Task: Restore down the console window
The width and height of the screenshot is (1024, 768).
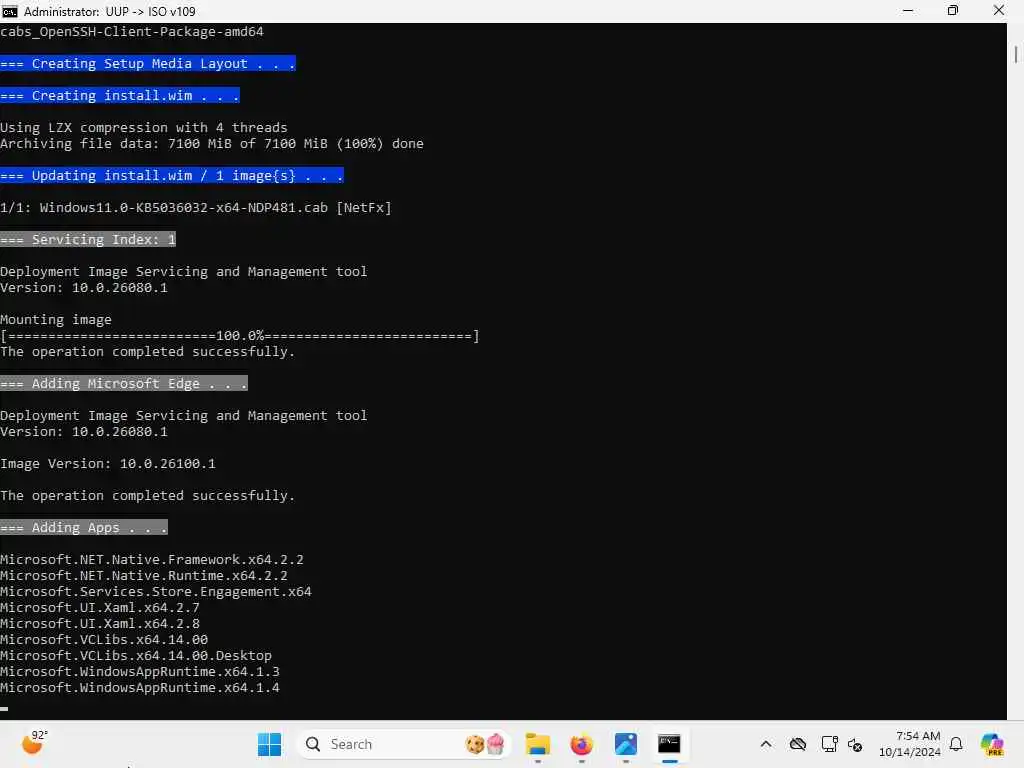Action: 953,10
